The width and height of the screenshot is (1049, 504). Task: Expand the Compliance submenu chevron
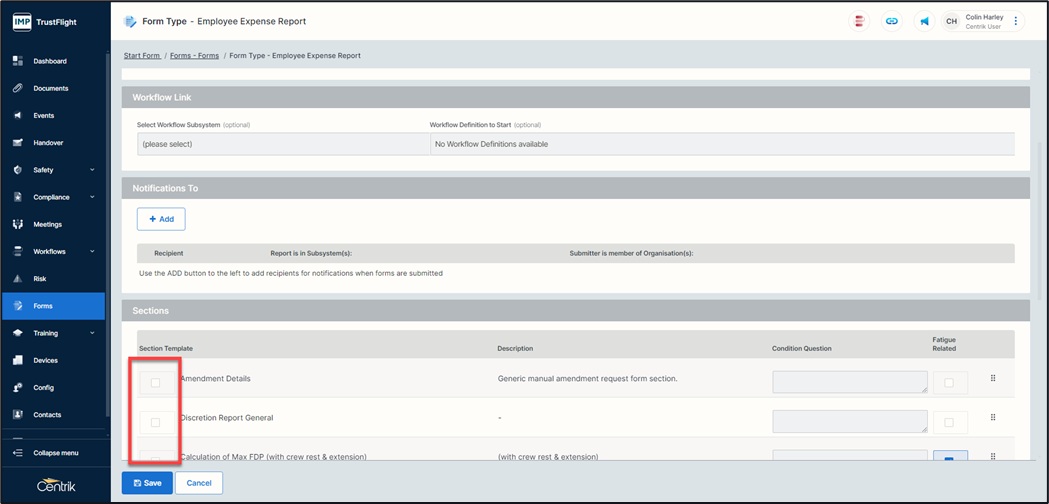pos(92,197)
